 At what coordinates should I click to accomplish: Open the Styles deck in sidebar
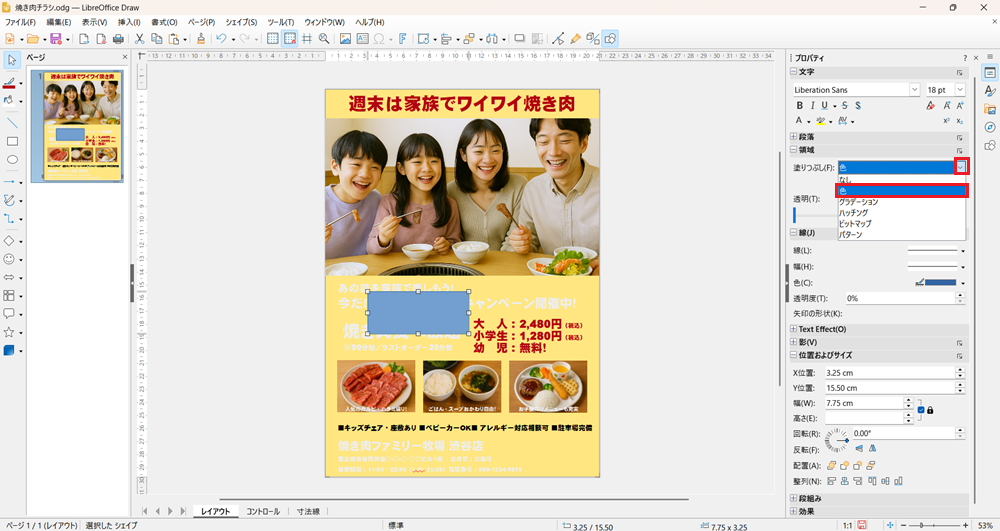[990, 91]
